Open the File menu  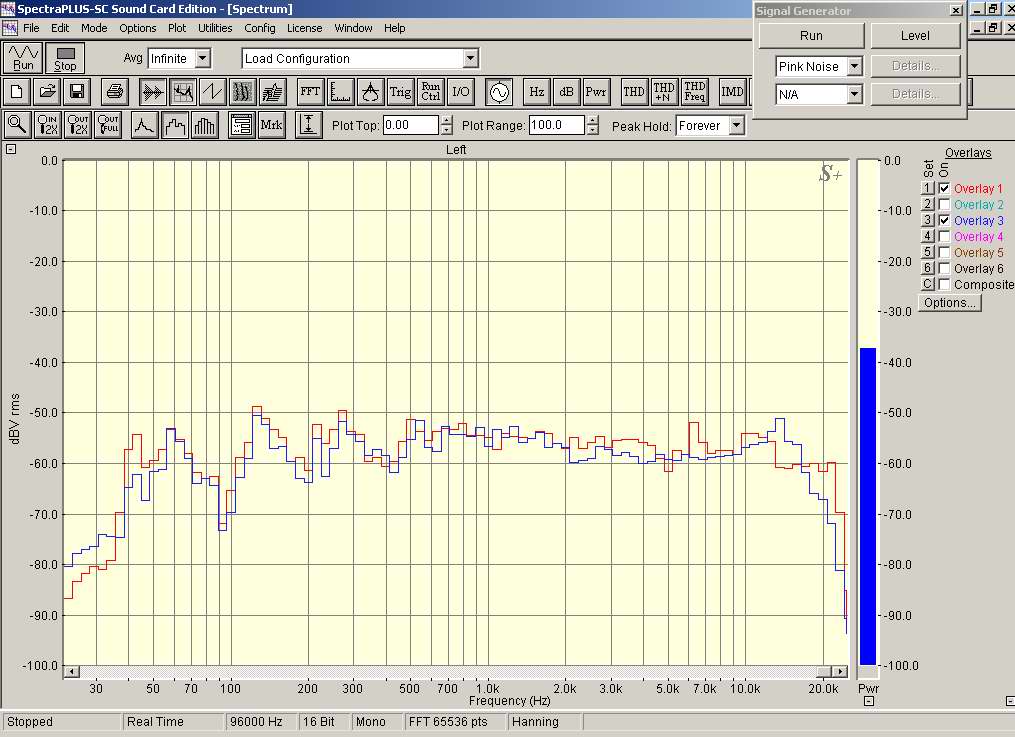(x=31, y=28)
